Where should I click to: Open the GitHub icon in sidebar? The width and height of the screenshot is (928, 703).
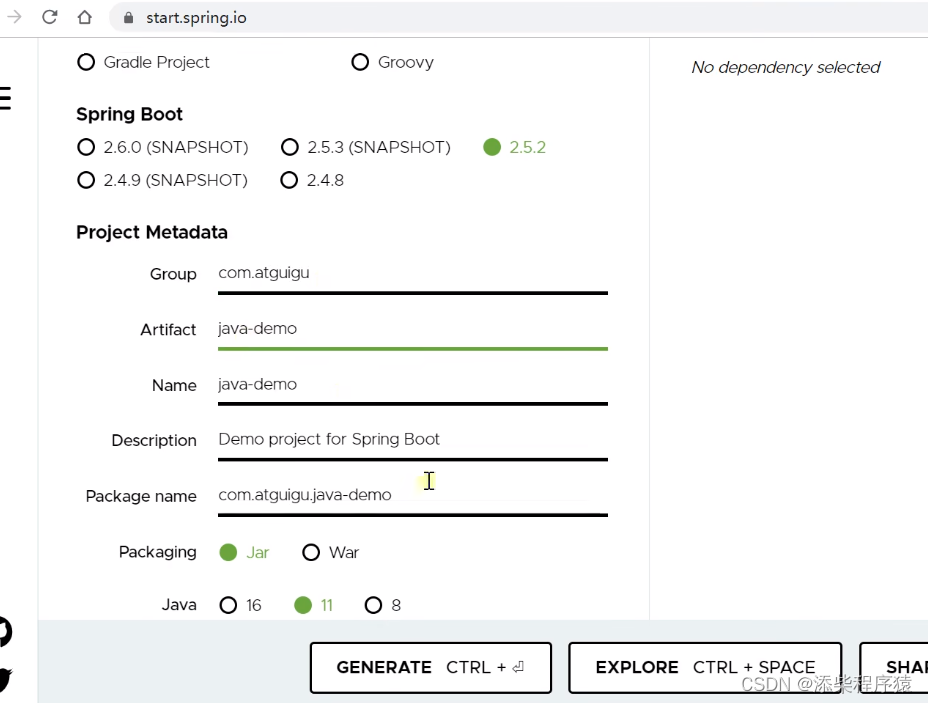5,631
